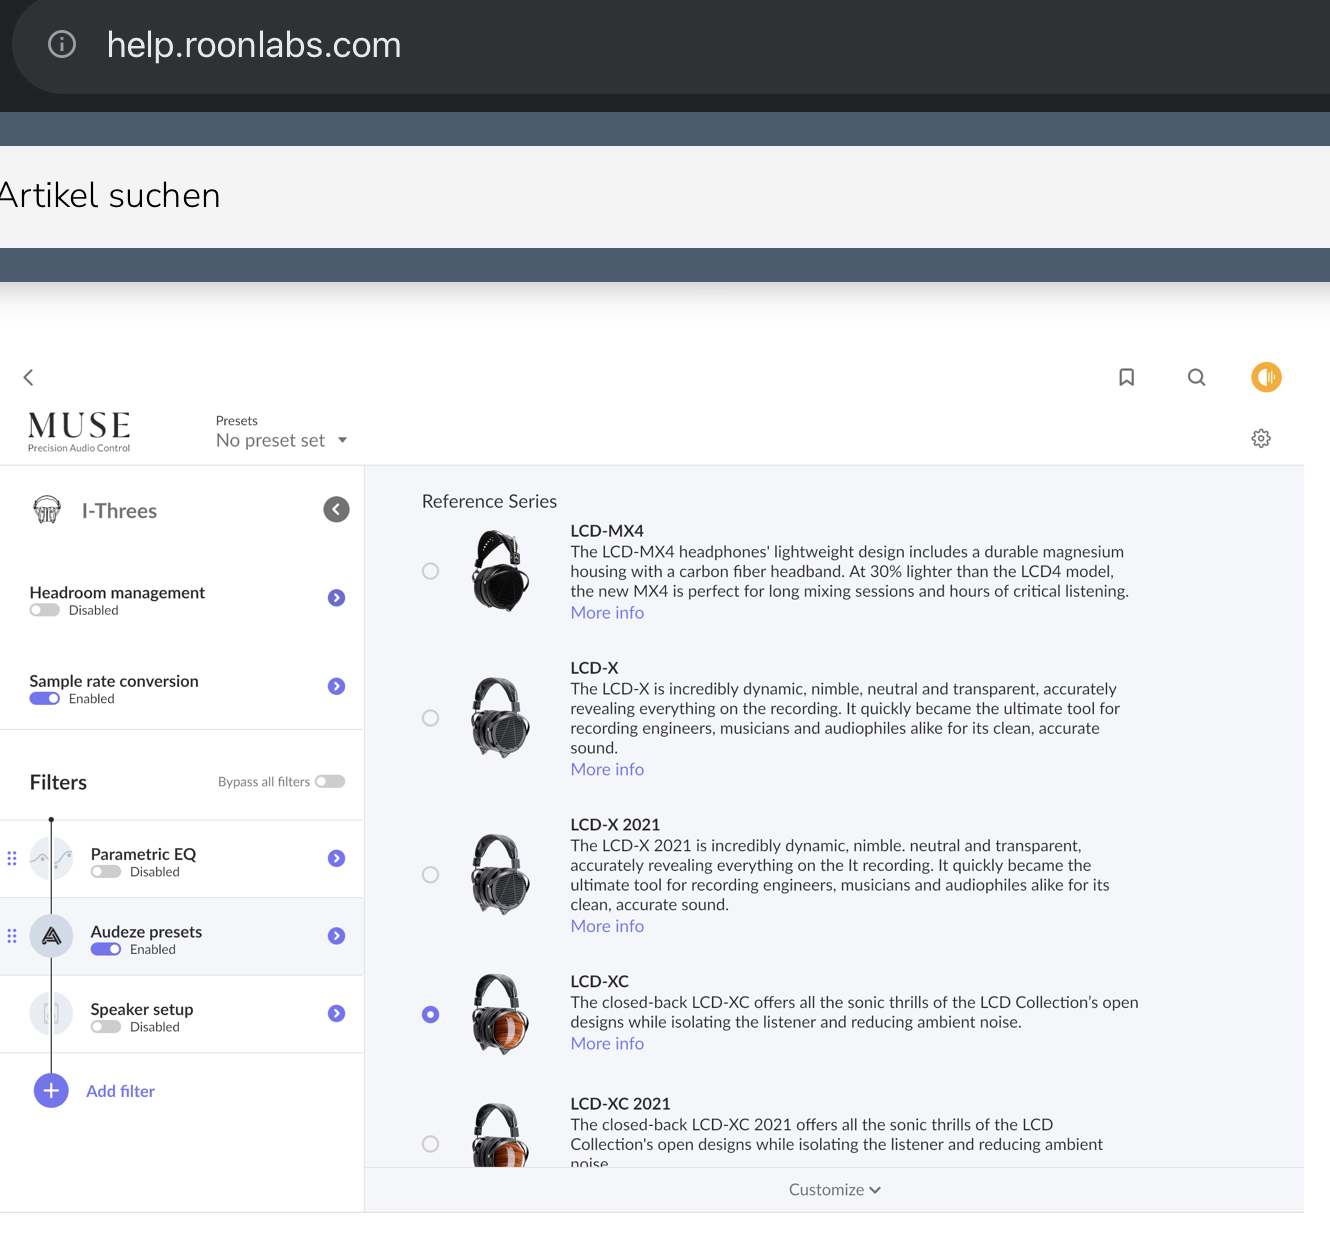Open the search magnifier icon

click(1196, 377)
